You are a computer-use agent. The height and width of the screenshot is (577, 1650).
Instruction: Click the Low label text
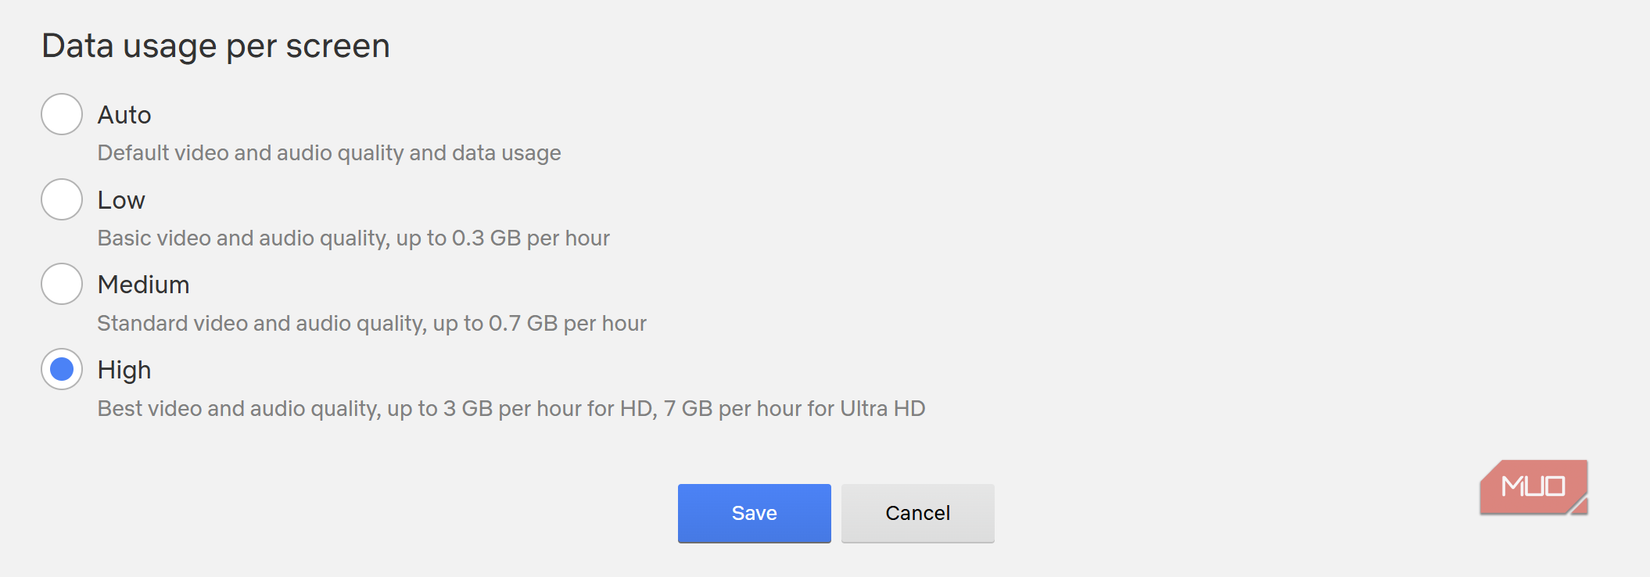click(120, 199)
